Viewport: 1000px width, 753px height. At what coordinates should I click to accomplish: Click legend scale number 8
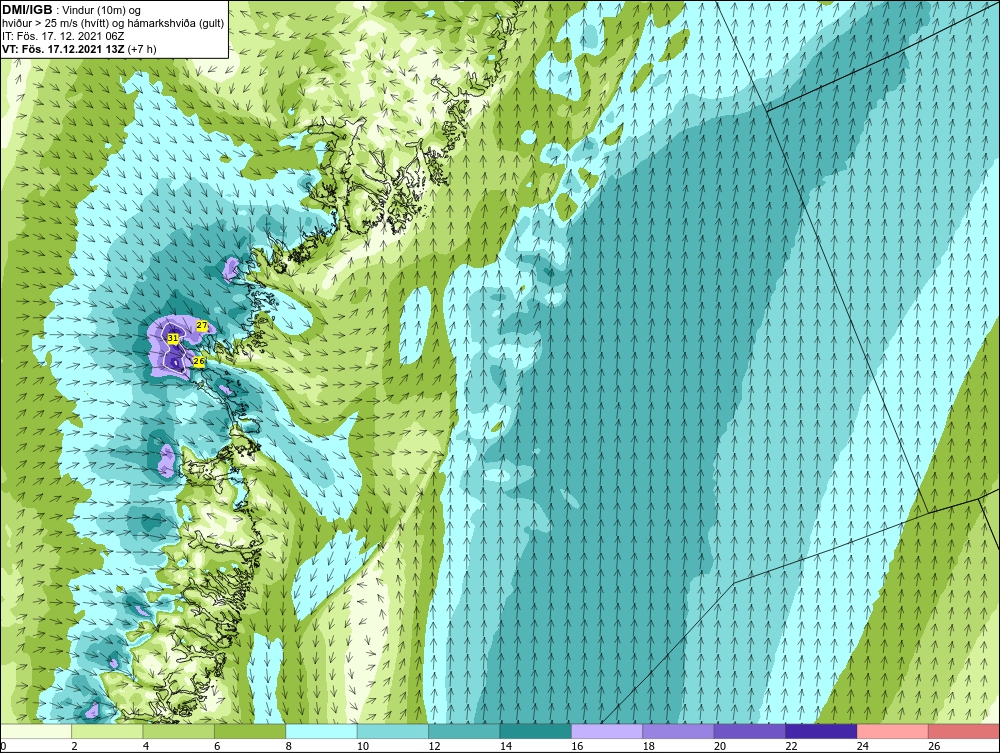[x=288, y=746]
